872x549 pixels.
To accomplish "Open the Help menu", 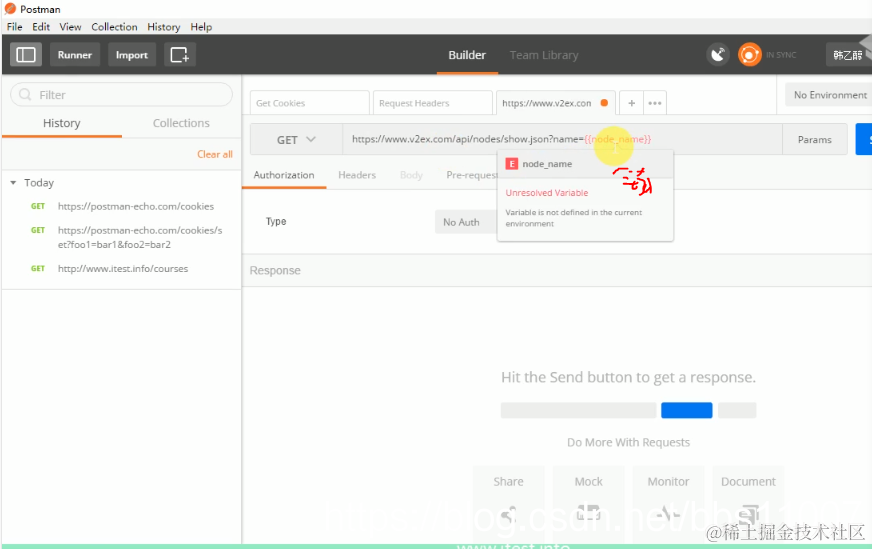I will coord(201,27).
